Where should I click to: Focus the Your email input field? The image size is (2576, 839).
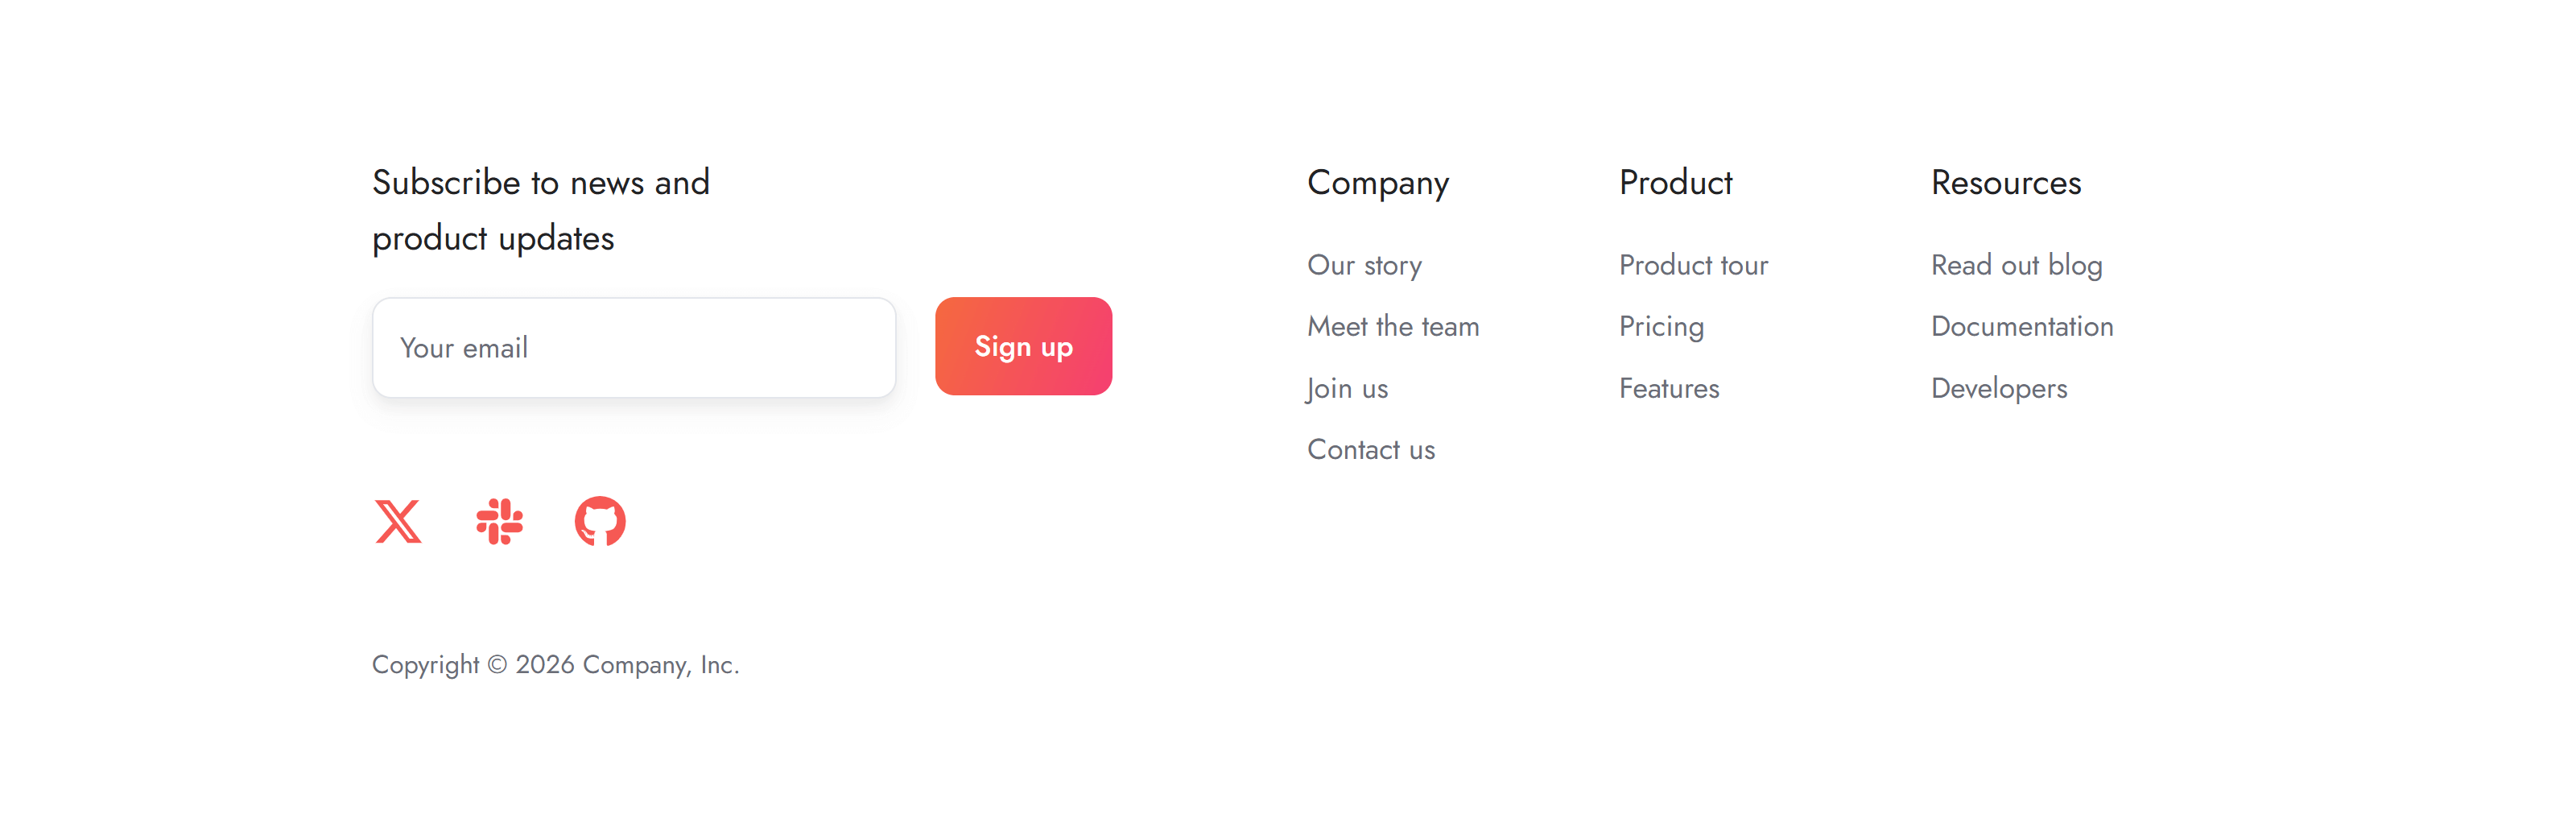point(634,348)
